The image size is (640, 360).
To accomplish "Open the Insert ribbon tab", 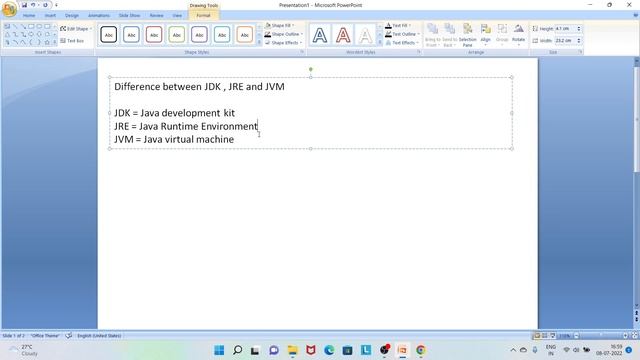I will point(50,16).
